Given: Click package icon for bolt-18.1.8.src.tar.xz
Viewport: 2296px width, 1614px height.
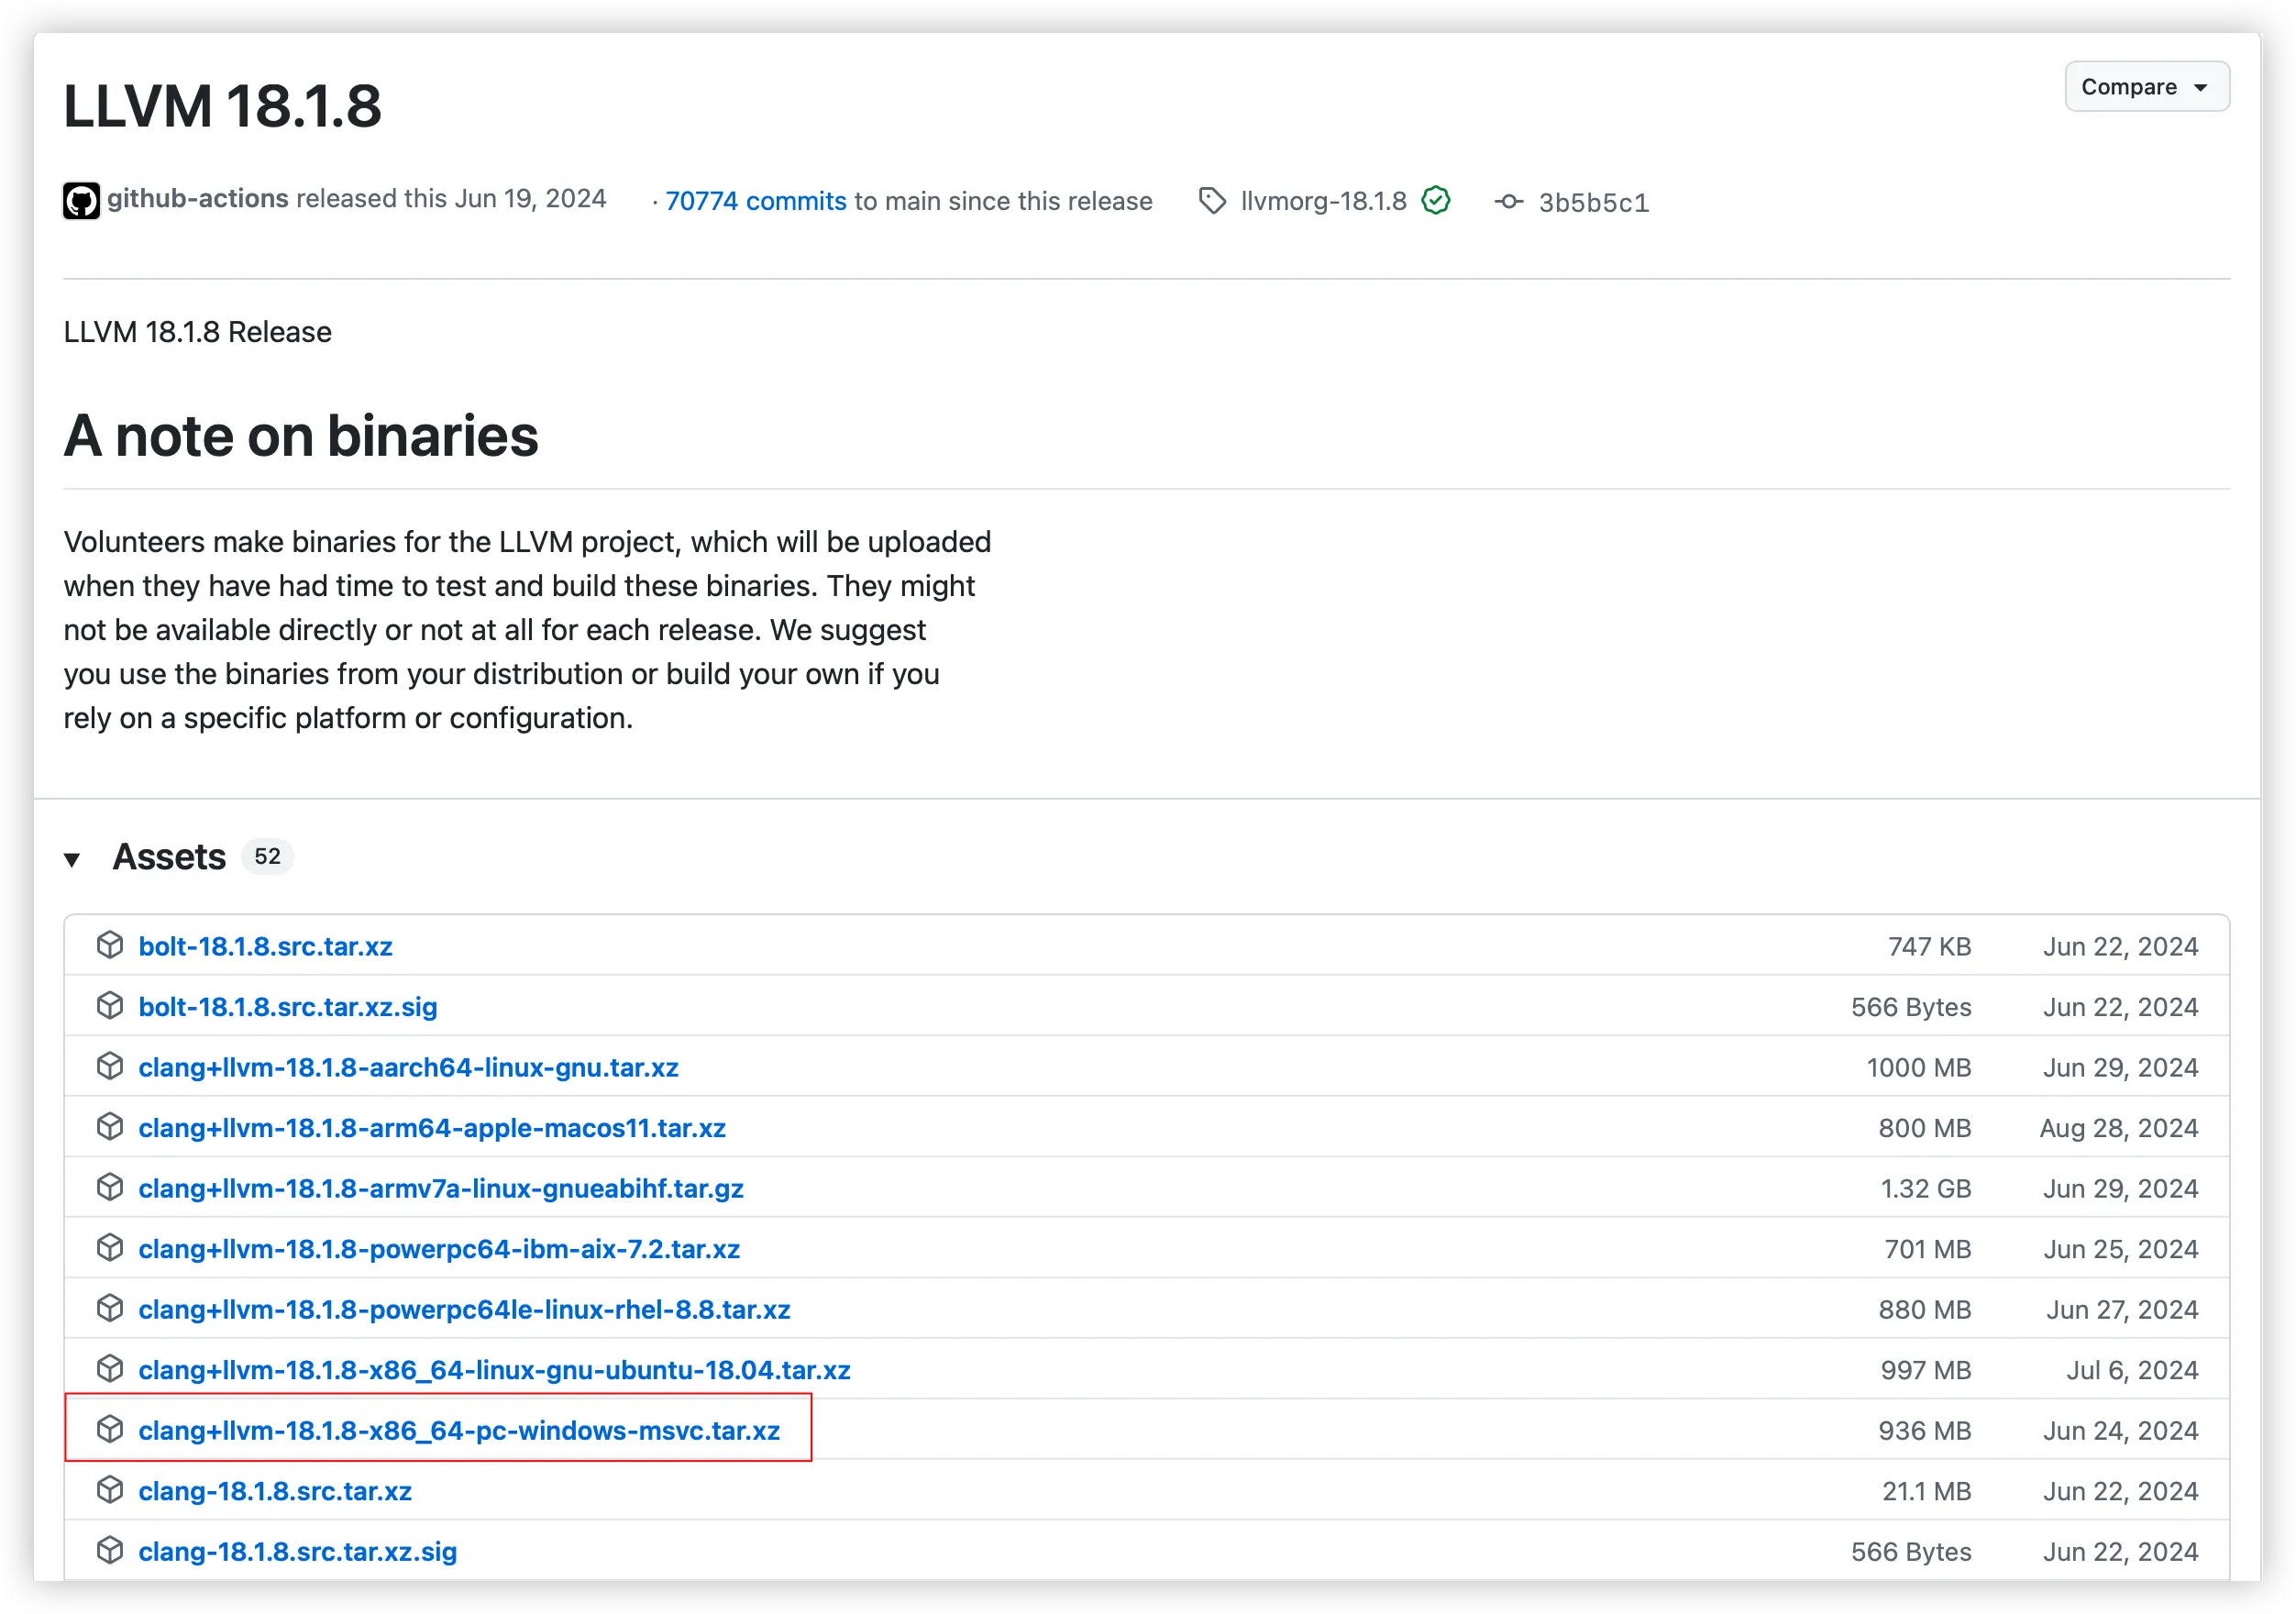Looking at the screenshot, I should point(110,945).
